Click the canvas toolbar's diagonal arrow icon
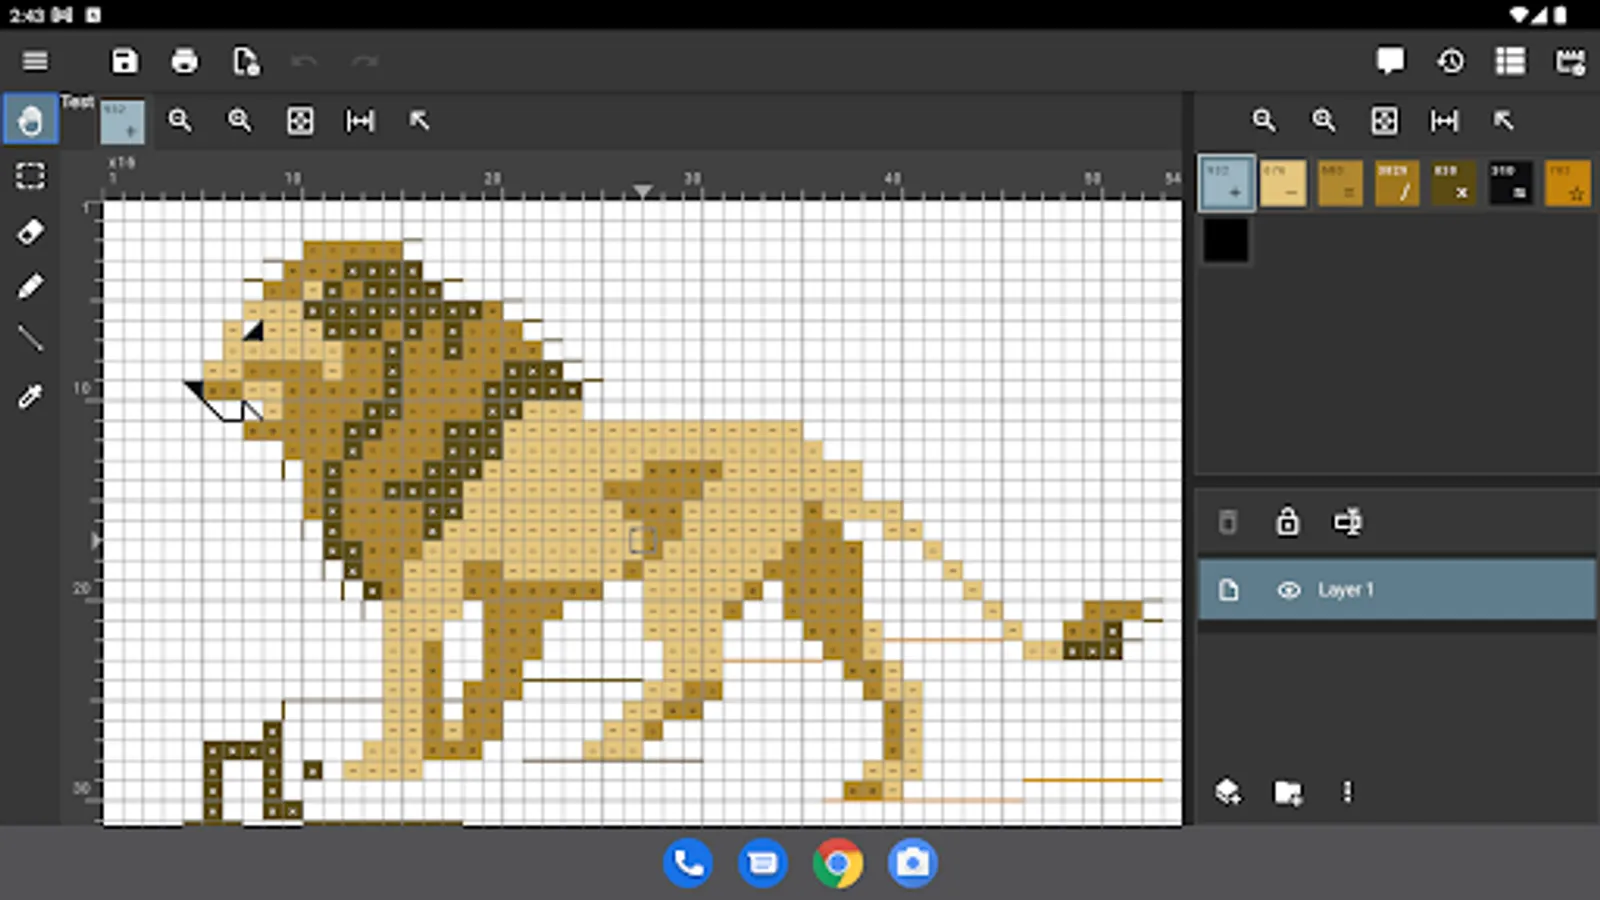This screenshot has width=1600, height=900. pos(419,121)
